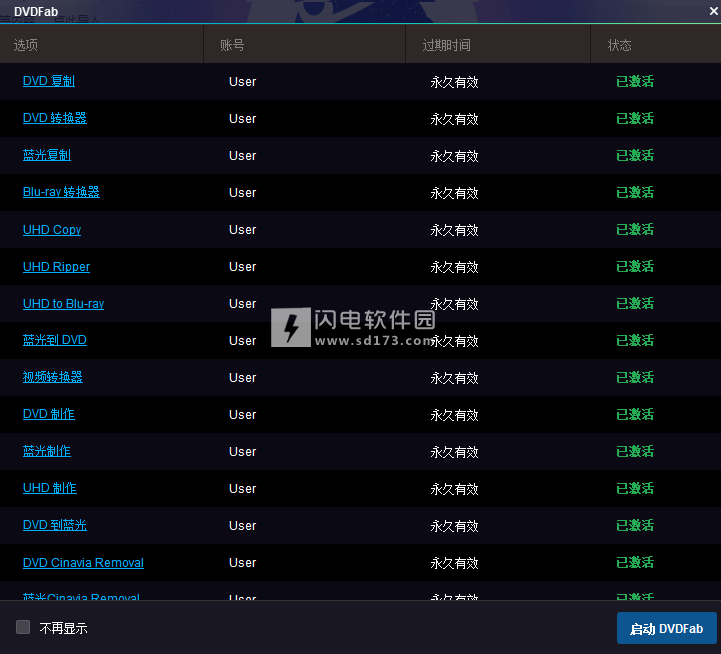The width and height of the screenshot is (721, 654).
Task: Select 已激活 in the 蓝光到 DVD row
Action: 635,340
